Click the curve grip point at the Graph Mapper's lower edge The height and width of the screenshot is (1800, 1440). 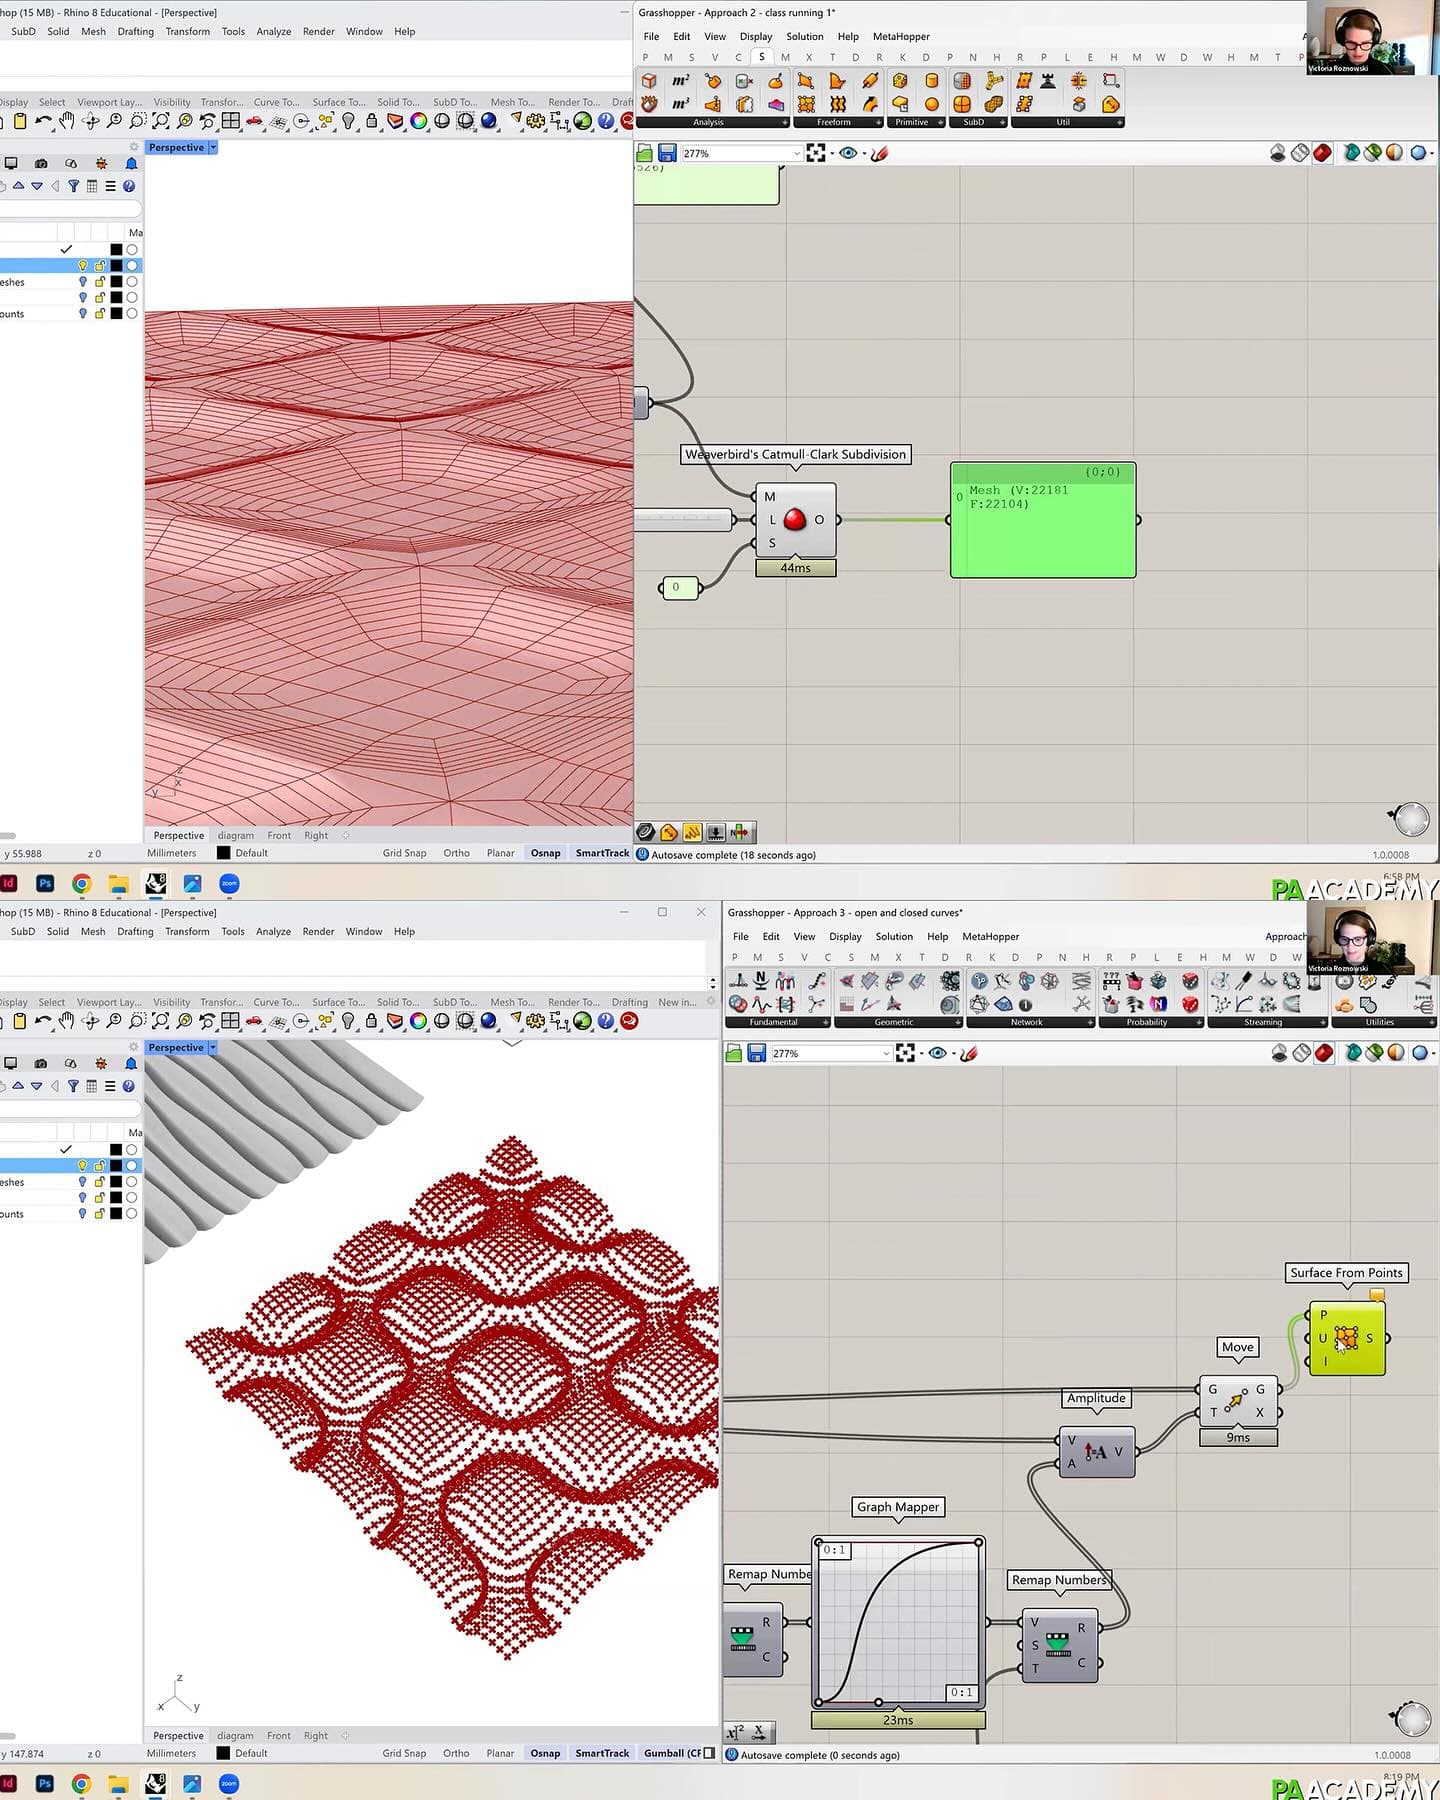(878, 1702)
